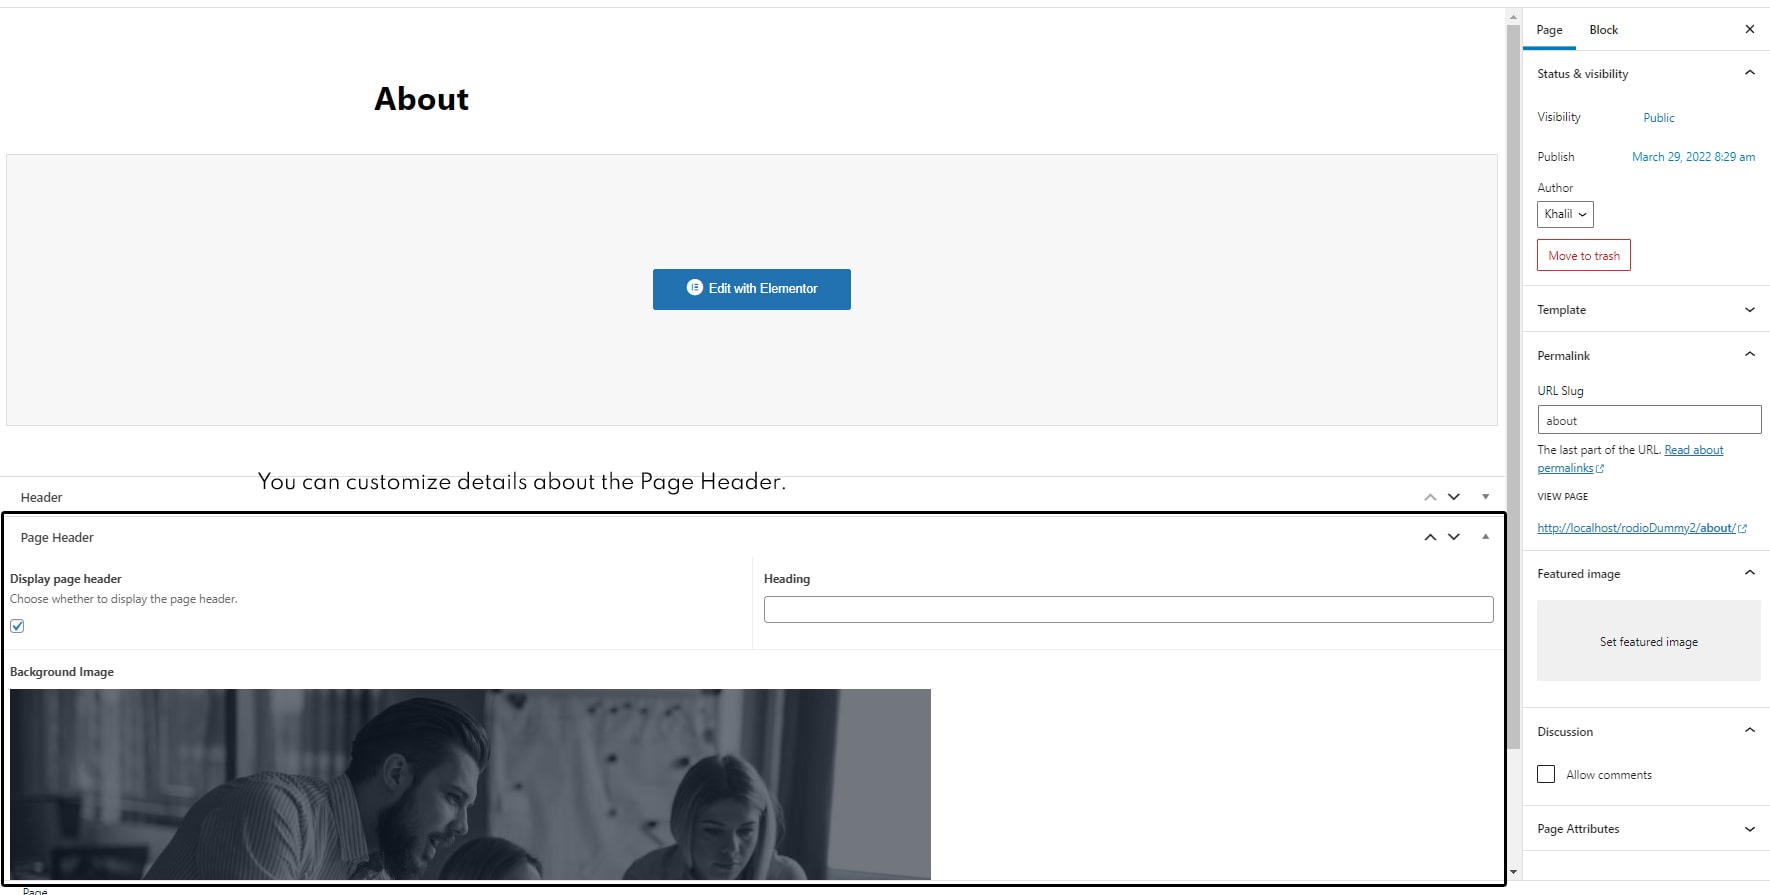This screenshot has height=895, width=1770.
Task: Click the Page Header metabox title
Action: [x=57, y=538]
